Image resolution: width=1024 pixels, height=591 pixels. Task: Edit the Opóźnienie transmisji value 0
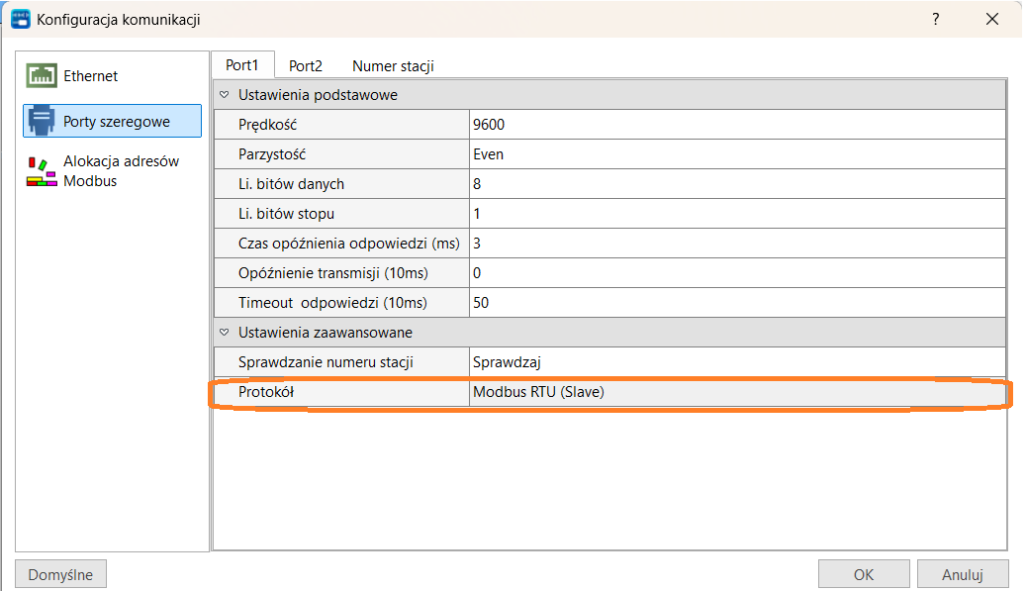(737, 273)
